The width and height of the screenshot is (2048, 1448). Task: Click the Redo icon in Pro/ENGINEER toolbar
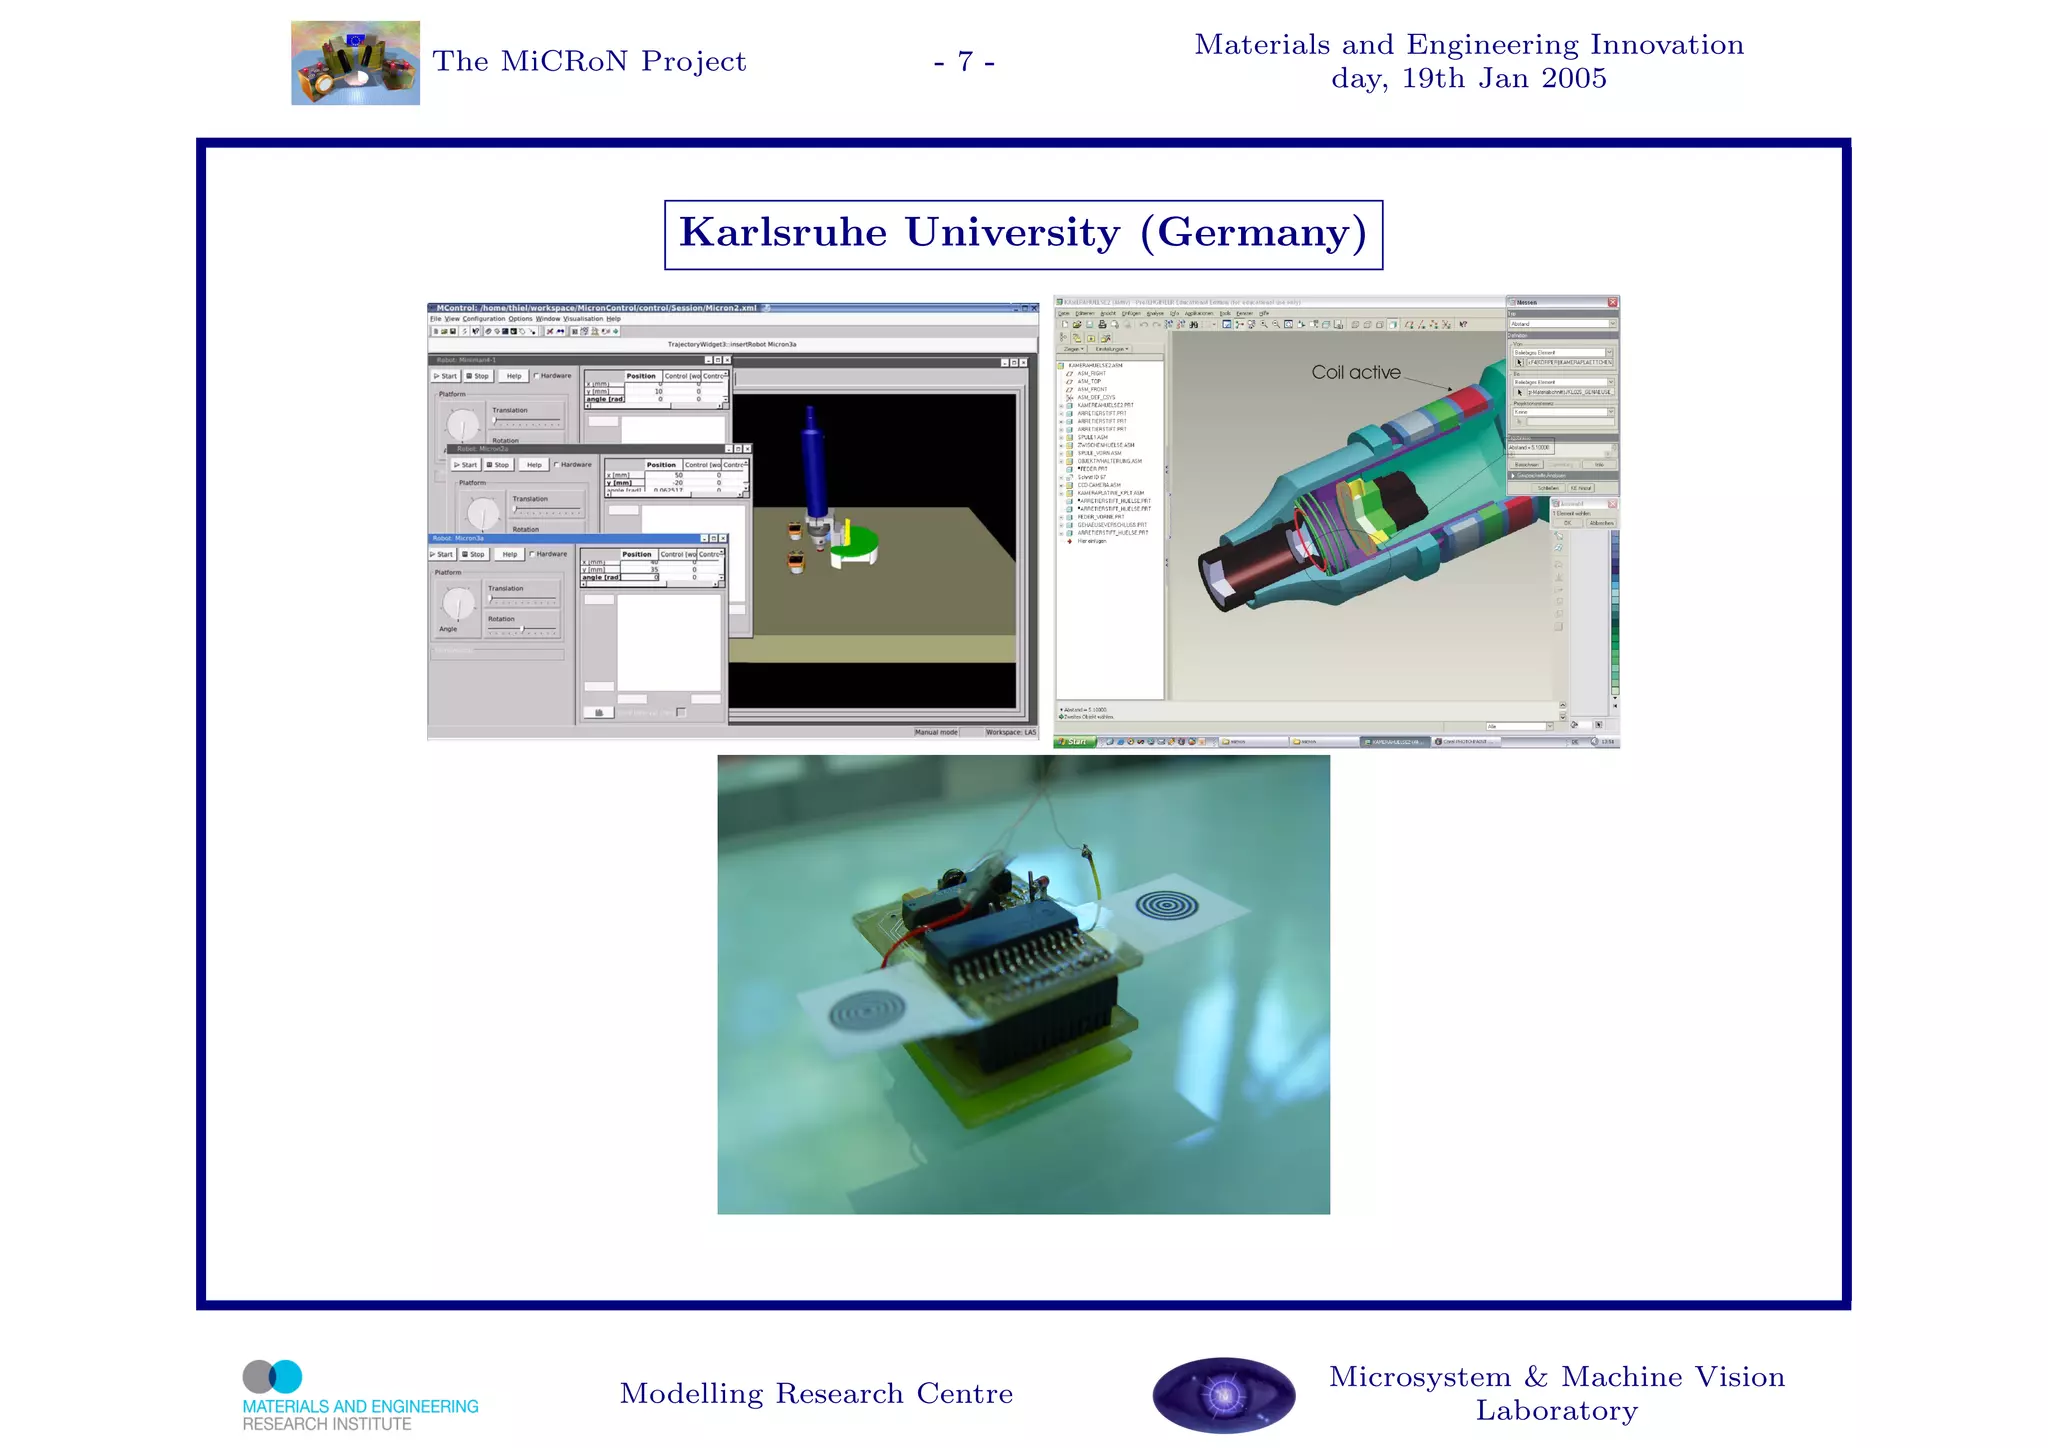point(1155,324)
